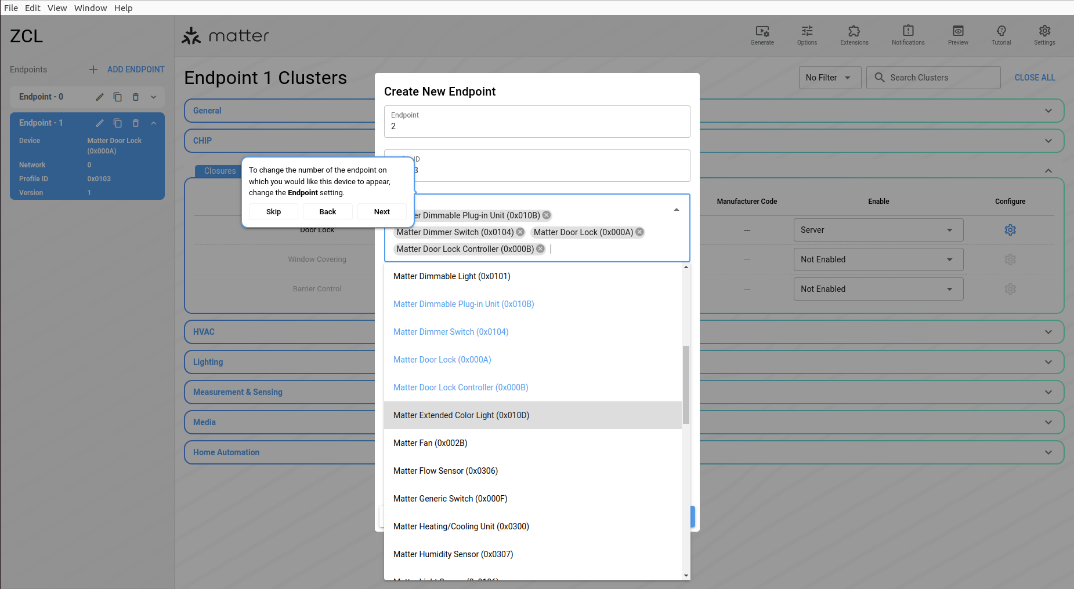Image resolution: width=1074 pixels, height=589 pixels.
Task: Remove Matter Dimmer Switch chip via its X
Action: coord(519,232)
